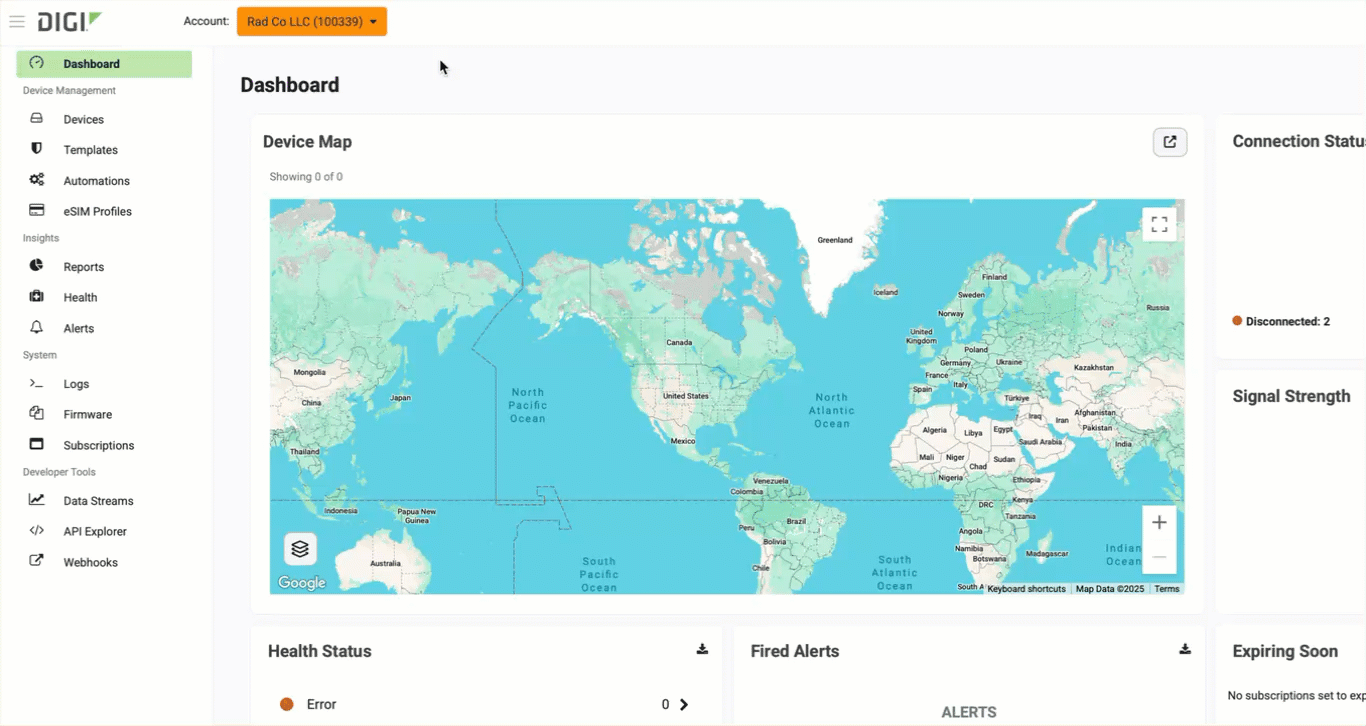1366x726 pixels.
Task: Open the Webhooks page
Action: click(x=90, y=562)
